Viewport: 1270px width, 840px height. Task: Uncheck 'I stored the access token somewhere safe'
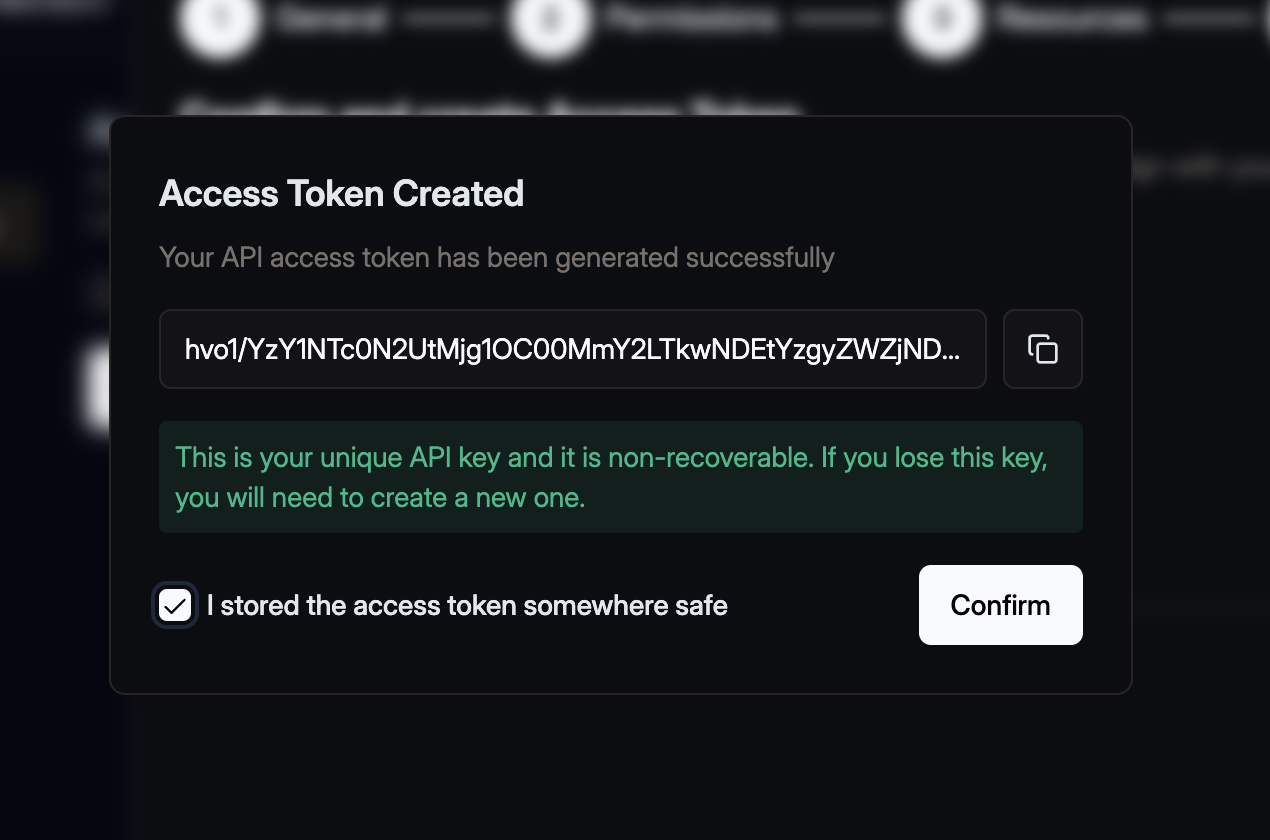pyautogui.click(x=175, y=605)
